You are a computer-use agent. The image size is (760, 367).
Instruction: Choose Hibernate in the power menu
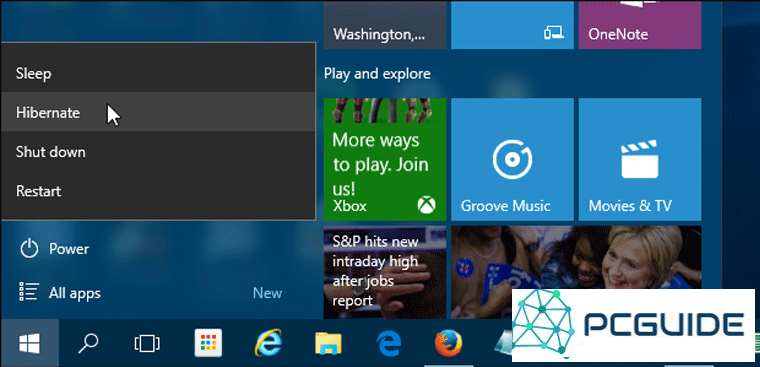(158, 112)
